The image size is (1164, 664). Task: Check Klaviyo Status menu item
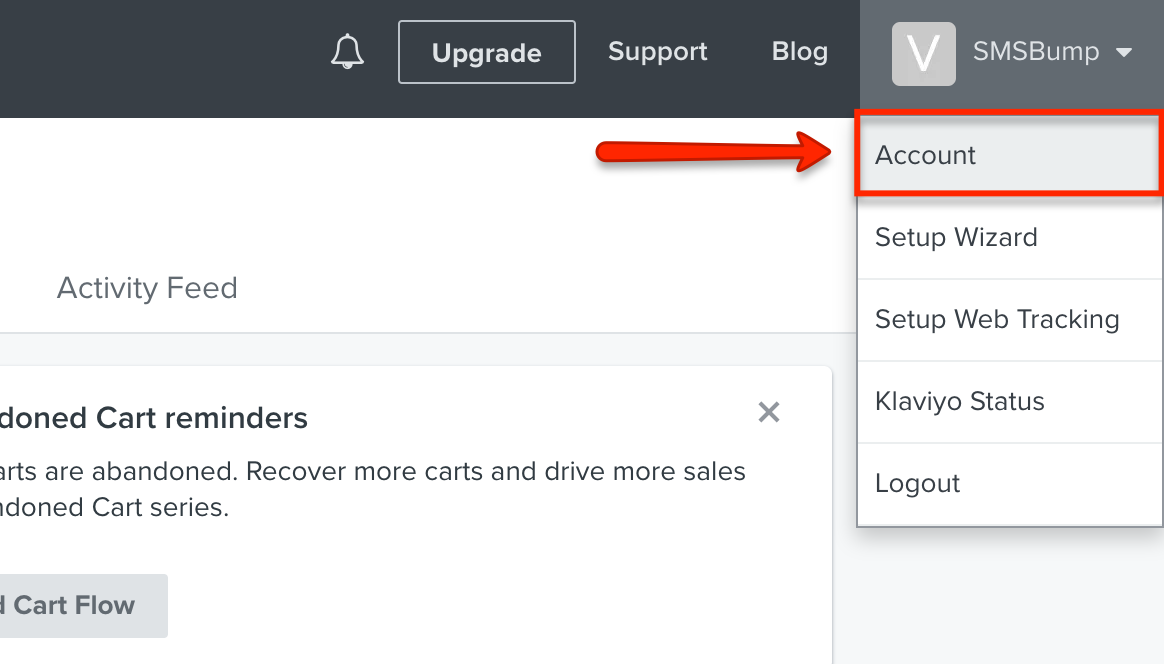click(x=1010, y=402)
